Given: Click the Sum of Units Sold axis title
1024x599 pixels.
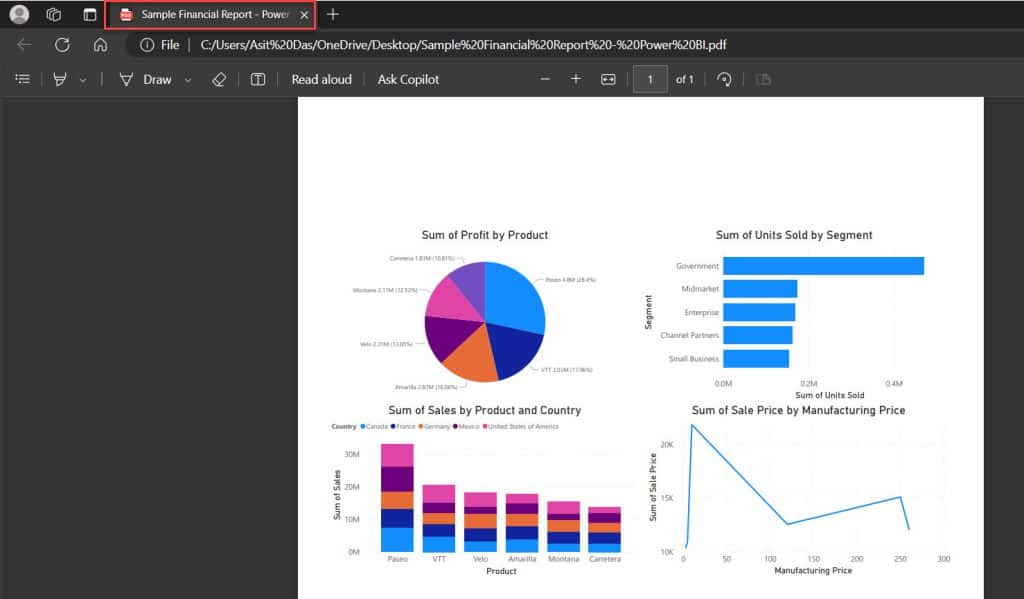Looking at the screenshot, I should 829,395.
